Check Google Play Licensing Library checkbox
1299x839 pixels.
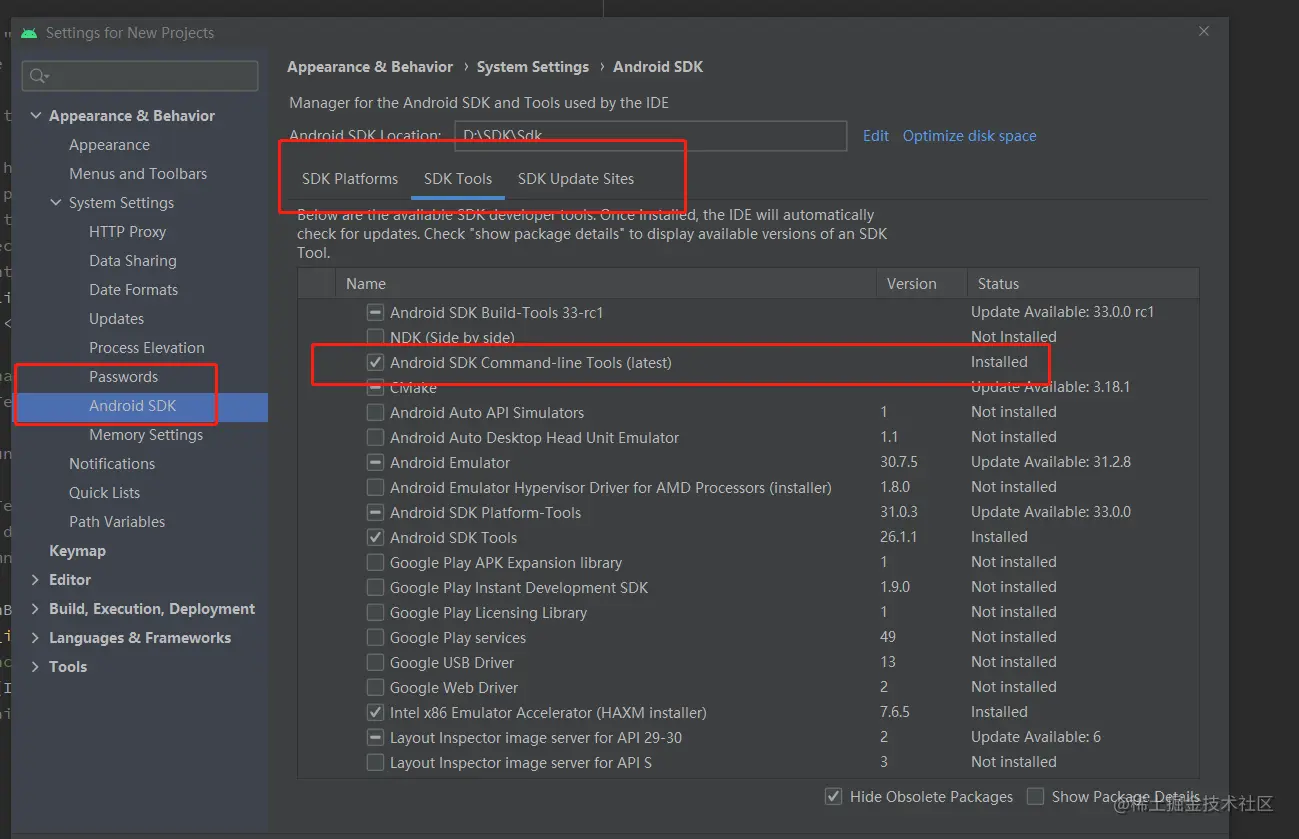375,612
